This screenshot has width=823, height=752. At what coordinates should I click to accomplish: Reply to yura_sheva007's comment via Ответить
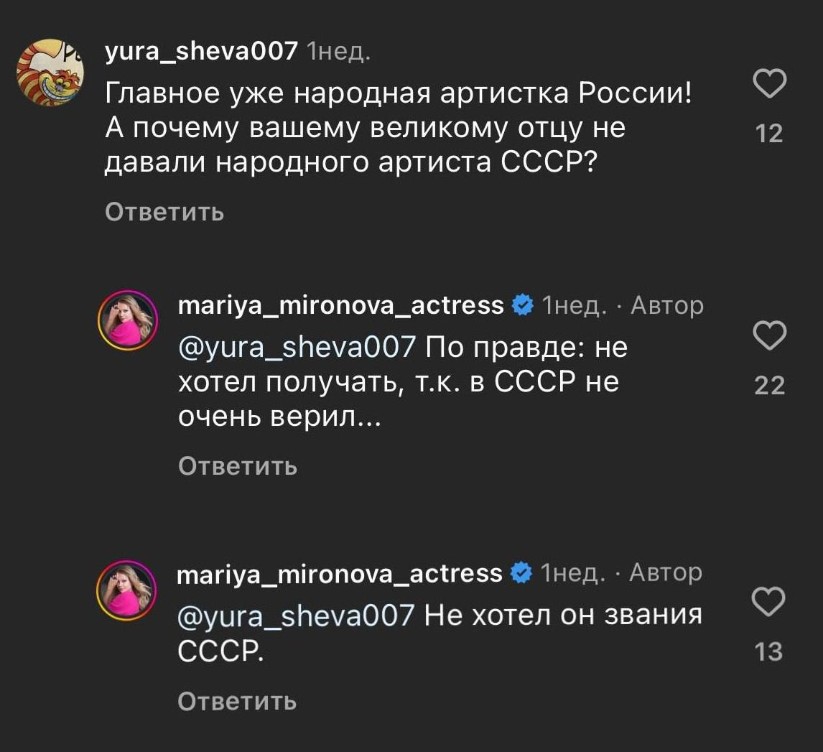[x=163, y=211]
